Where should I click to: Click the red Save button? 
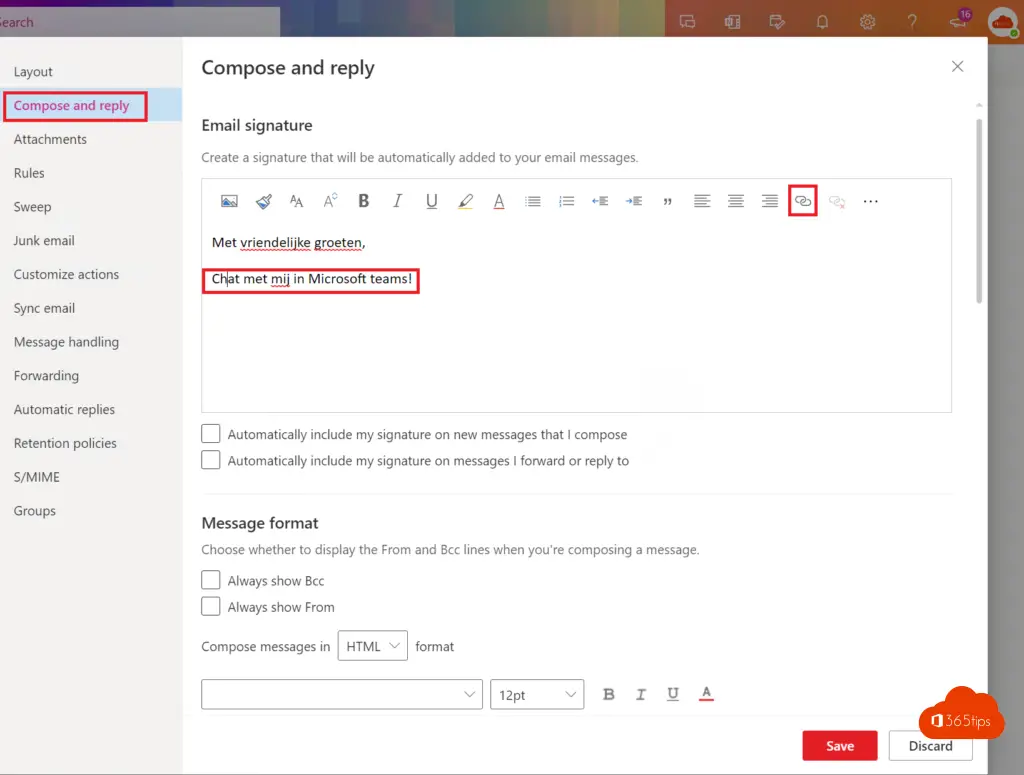[839, 746]
